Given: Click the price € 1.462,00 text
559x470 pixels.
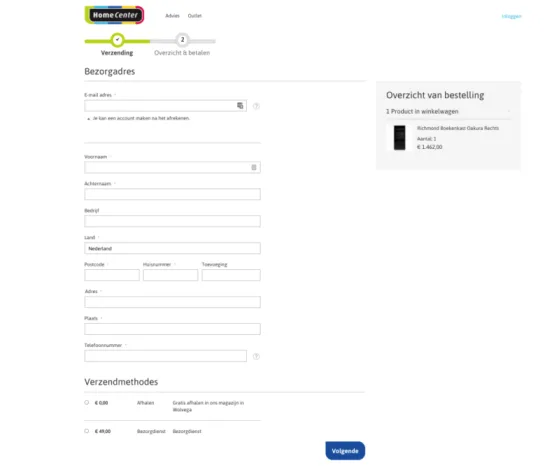Looking at the screenshot, I should [x=430, y=147].
